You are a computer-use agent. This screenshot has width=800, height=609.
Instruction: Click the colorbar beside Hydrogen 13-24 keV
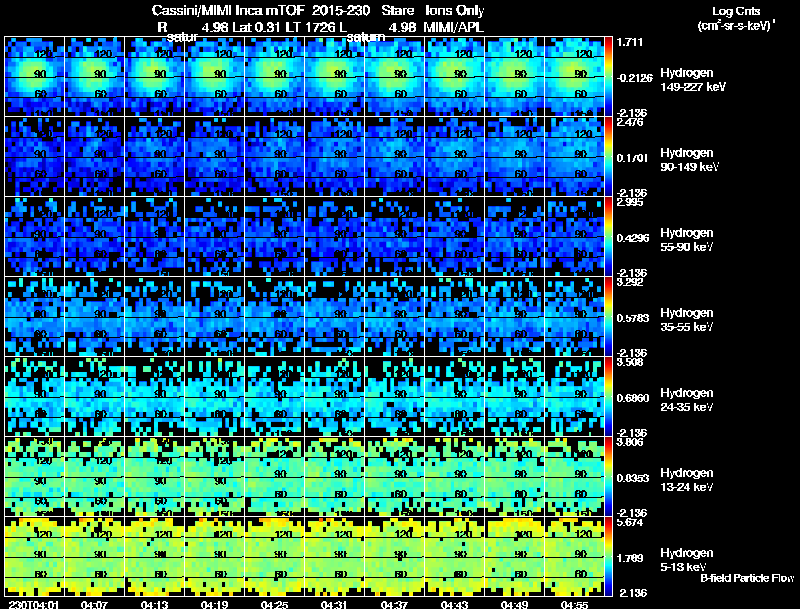(608, 476)
